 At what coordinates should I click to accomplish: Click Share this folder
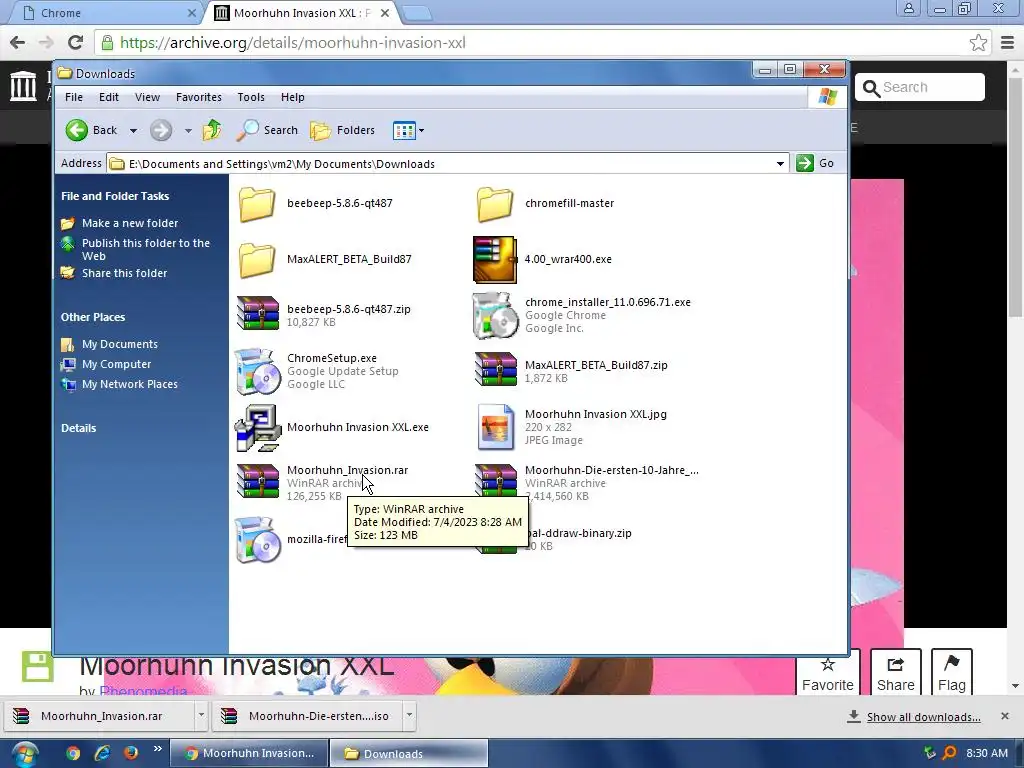[x=124, y=273]
